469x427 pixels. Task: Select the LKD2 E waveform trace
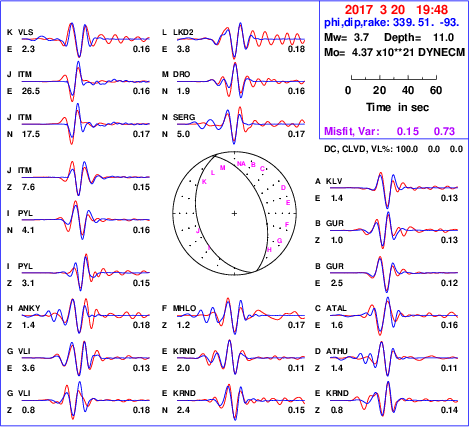tap(241, 40)
